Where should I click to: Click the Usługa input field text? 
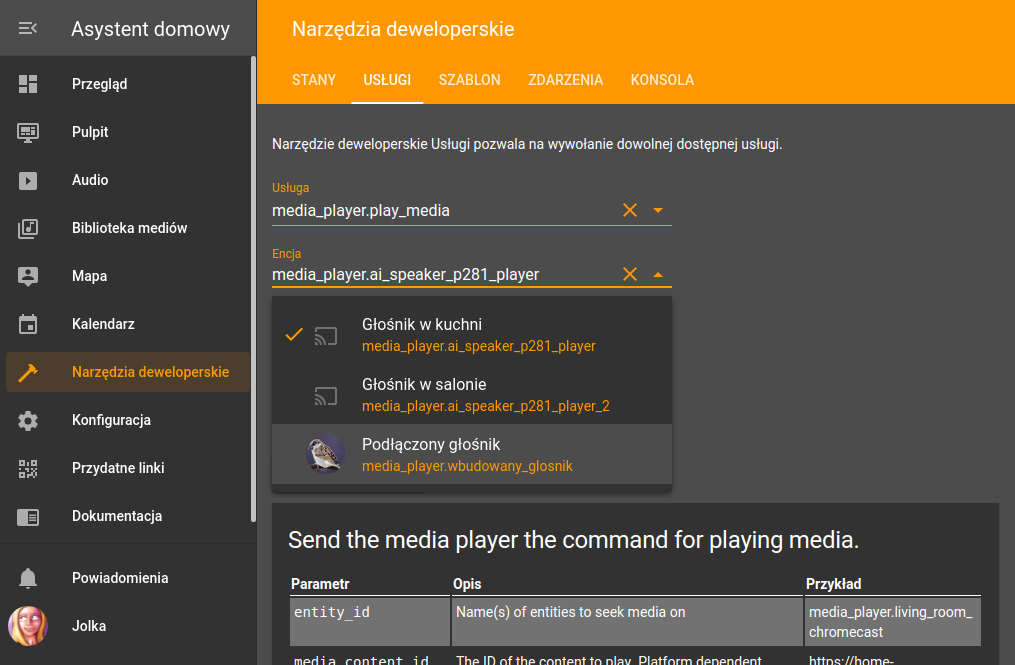point(361,210)
